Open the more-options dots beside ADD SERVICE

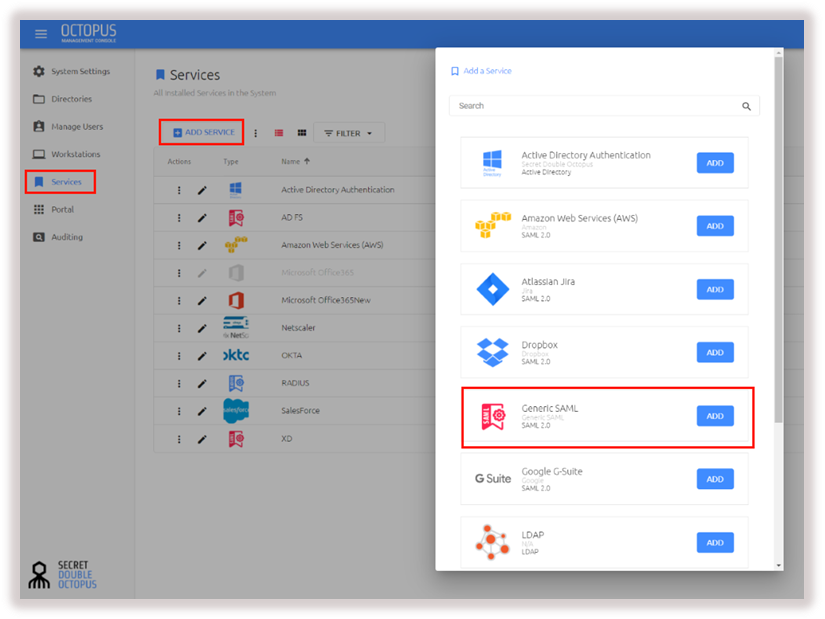click(x=256, y=133)
